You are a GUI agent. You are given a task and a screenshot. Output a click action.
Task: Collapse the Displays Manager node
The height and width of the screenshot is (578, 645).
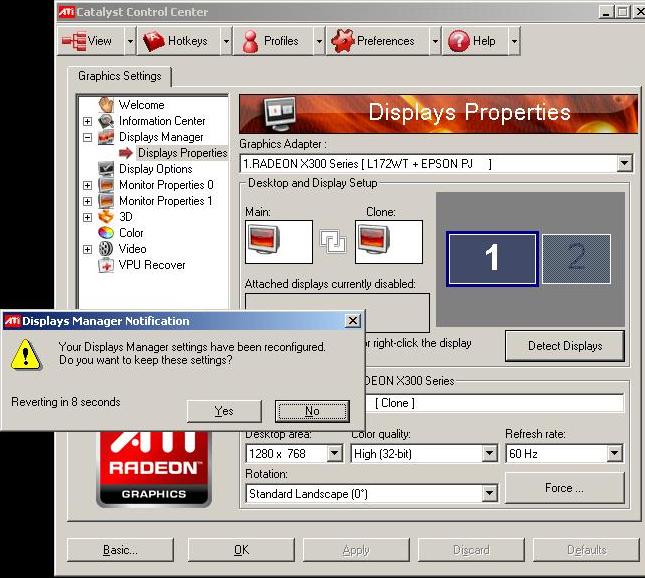pyautogui.click(x=87, y=137)
